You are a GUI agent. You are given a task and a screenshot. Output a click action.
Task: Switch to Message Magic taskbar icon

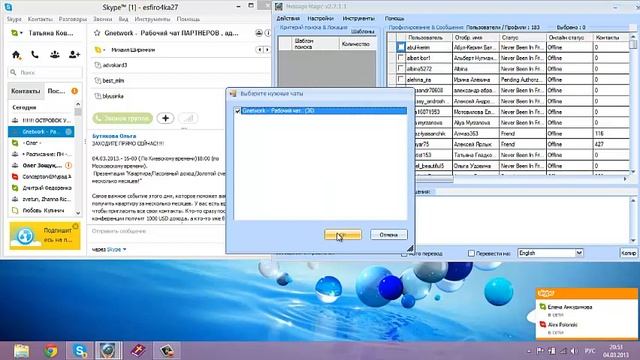tap(108, 351)
